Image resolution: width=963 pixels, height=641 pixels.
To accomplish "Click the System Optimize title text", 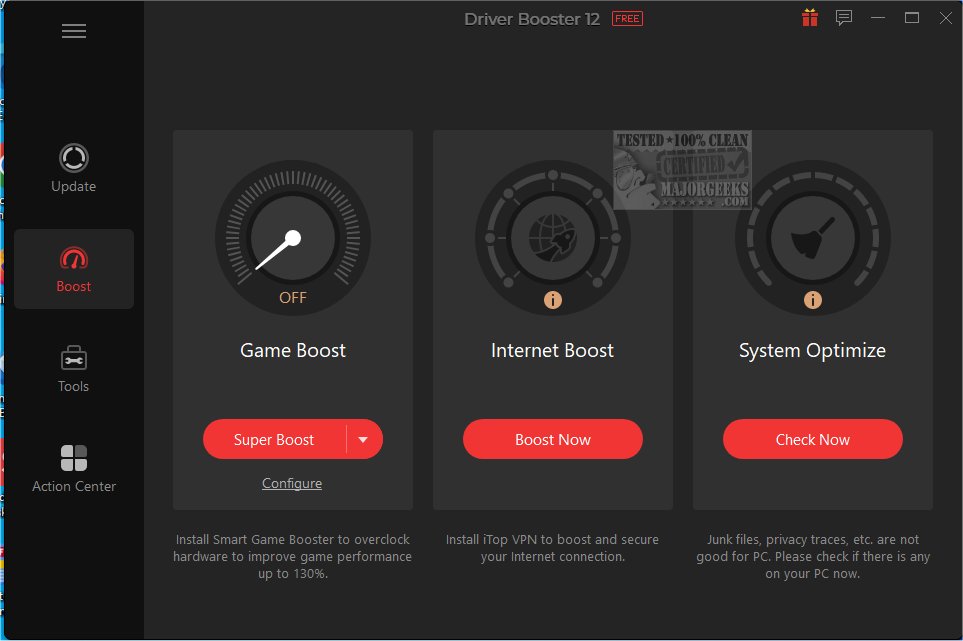I will (x=813, y=351).
